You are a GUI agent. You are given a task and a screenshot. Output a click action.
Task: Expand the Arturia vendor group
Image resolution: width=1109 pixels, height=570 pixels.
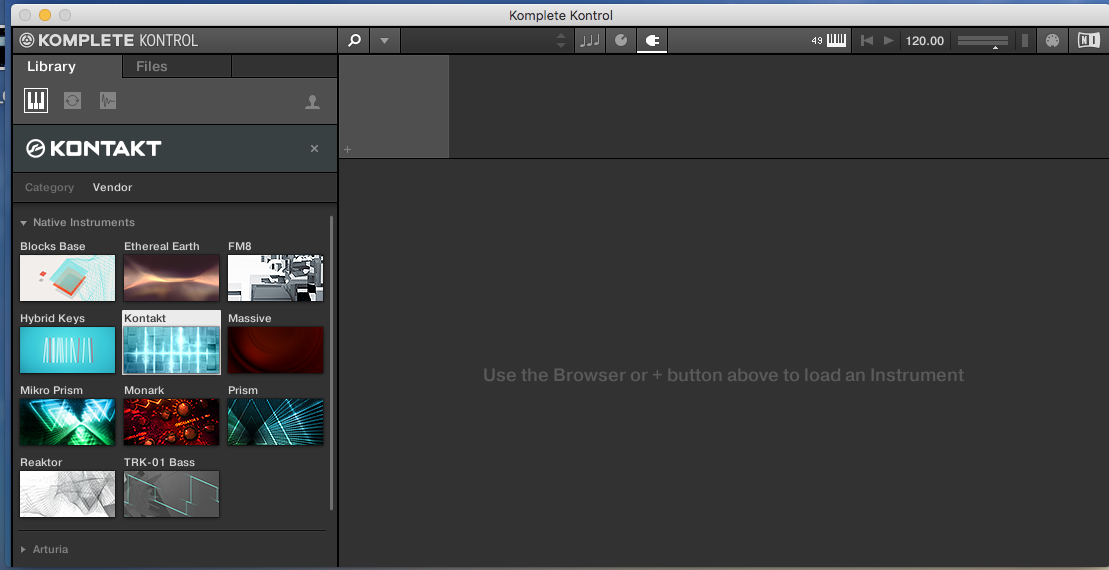point(23,549)
